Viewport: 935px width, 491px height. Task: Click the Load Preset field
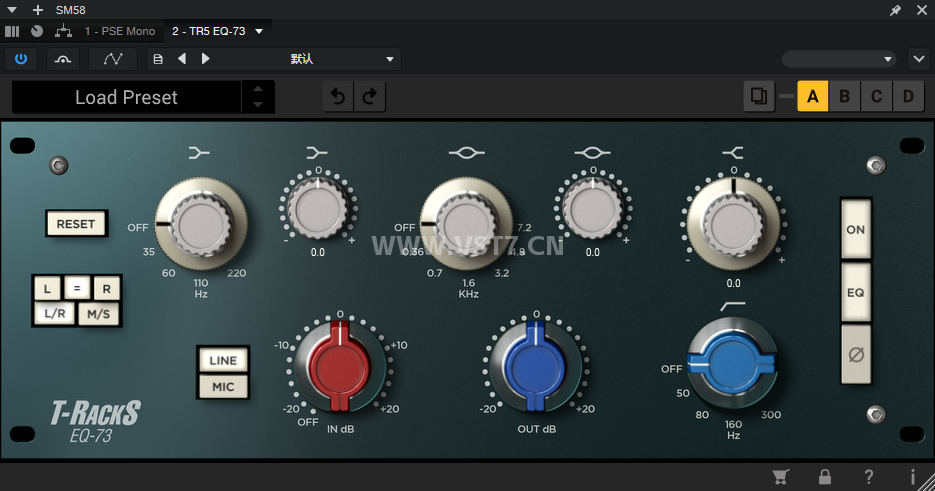click(x=126, y=97)
